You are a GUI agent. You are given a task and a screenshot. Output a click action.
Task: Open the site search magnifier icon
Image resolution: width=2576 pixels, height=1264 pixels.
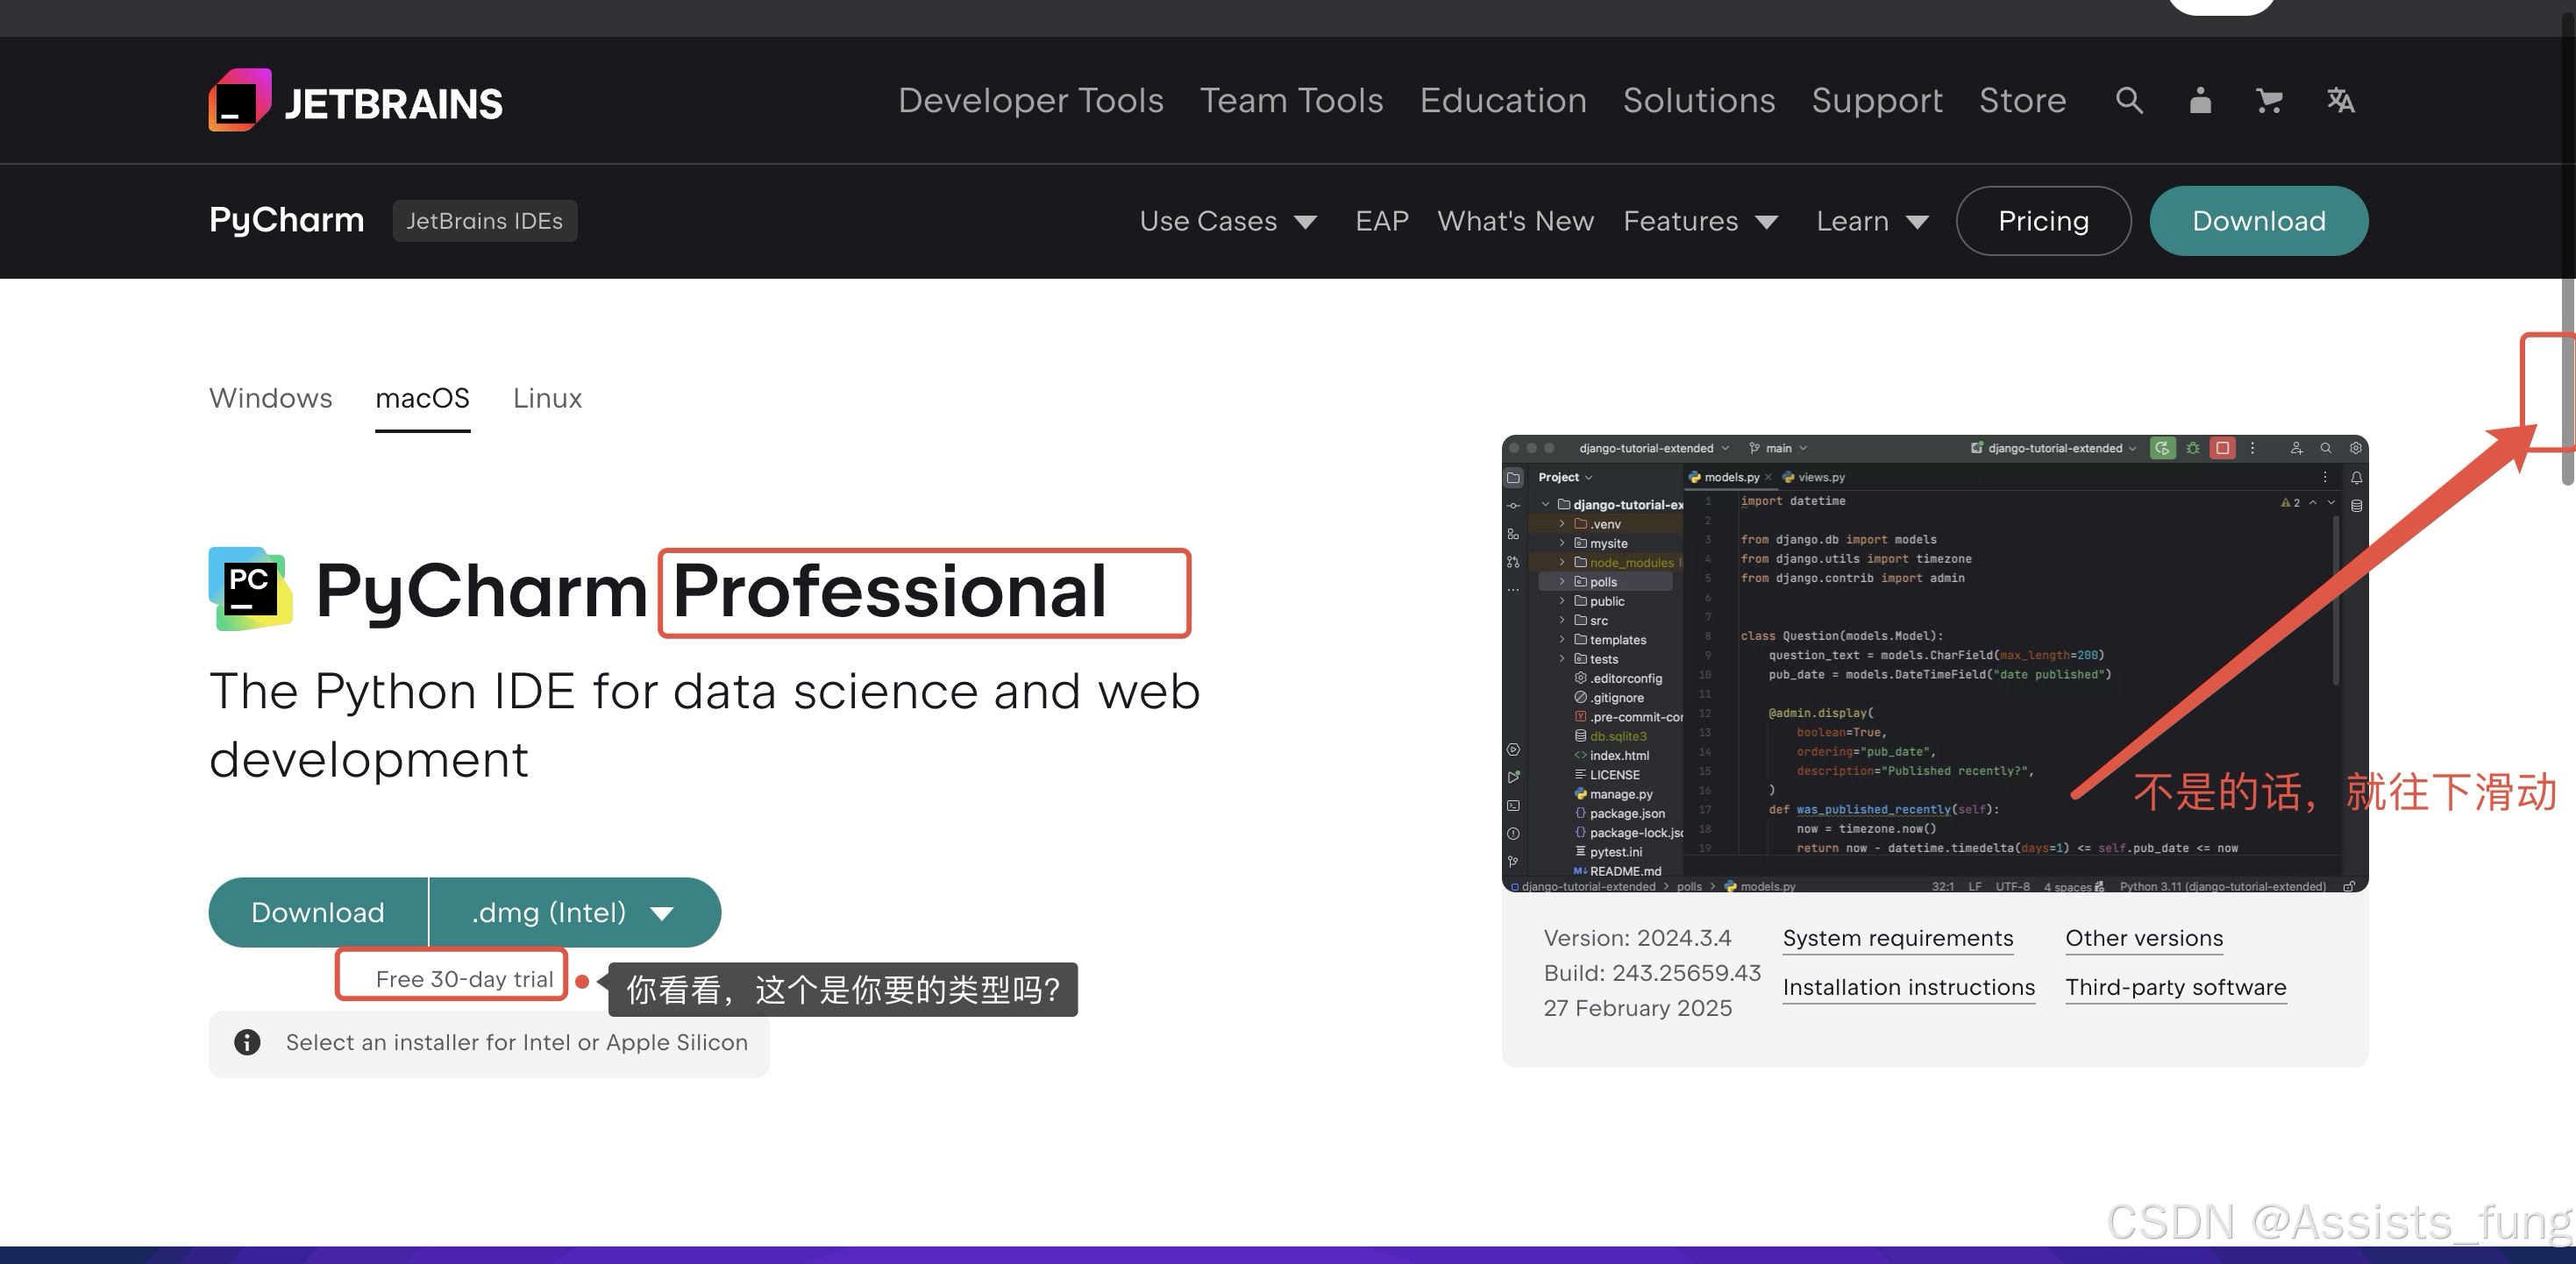click(2129, 100)
